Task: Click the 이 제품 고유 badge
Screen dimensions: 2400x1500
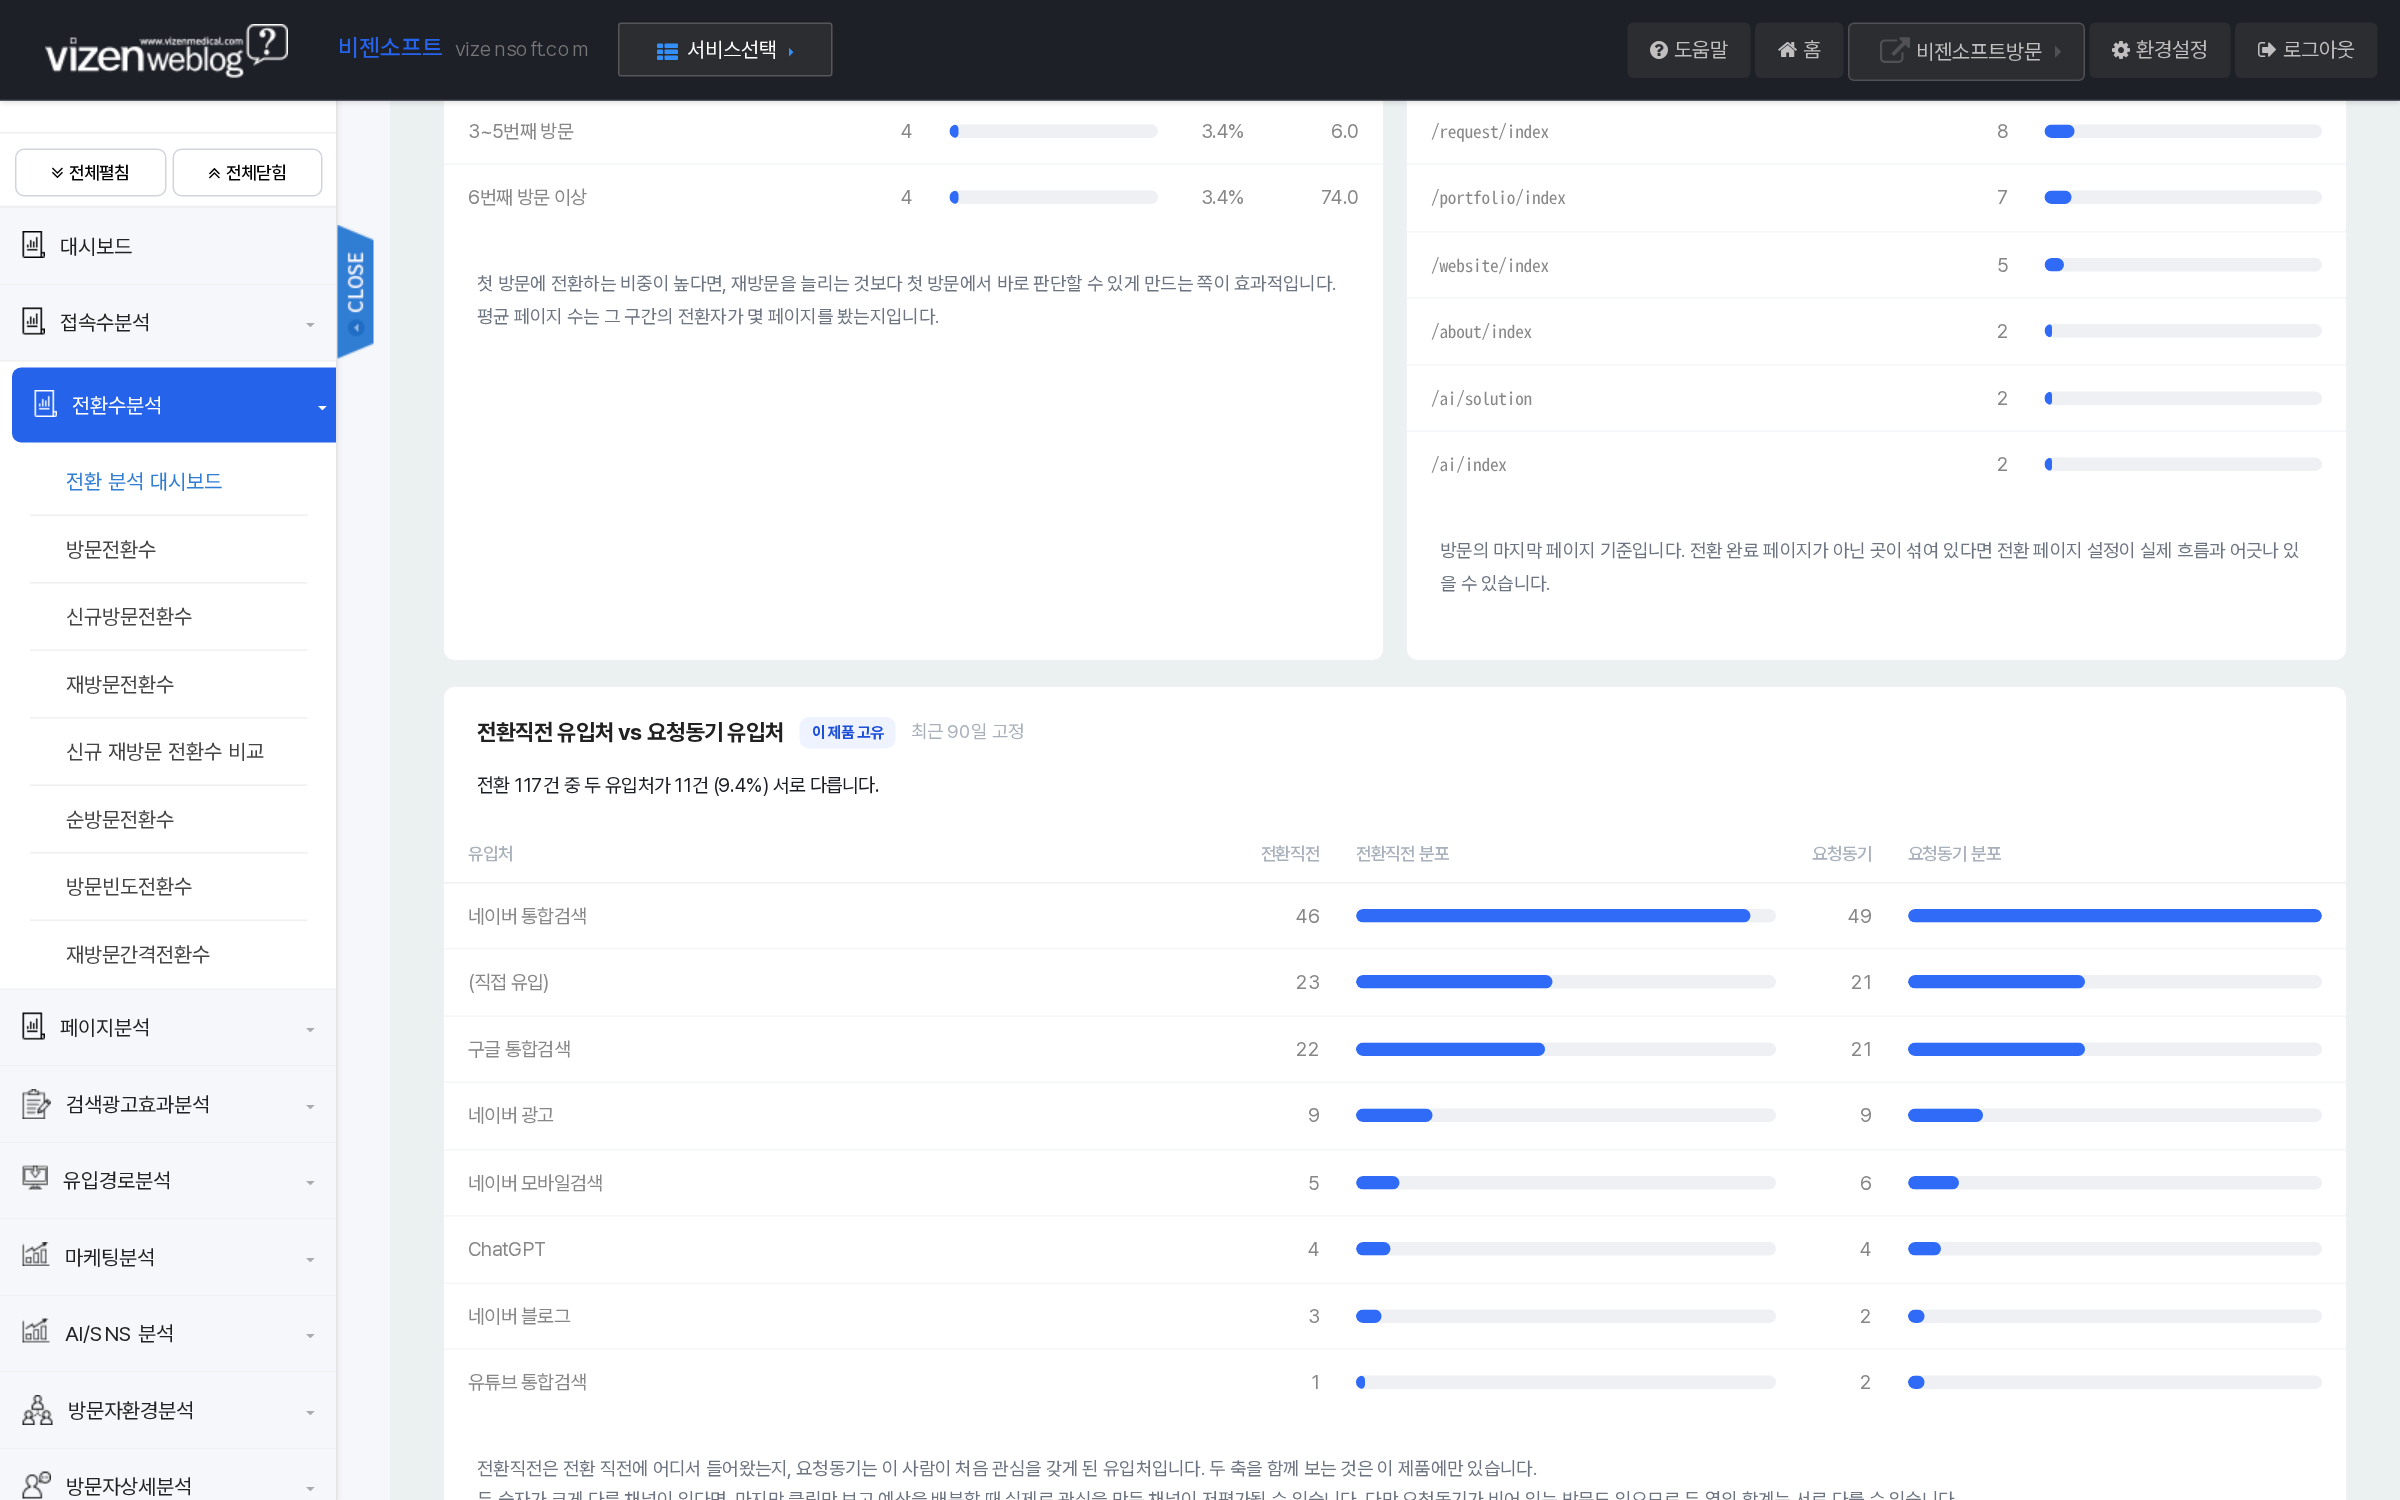Action: 847,732
